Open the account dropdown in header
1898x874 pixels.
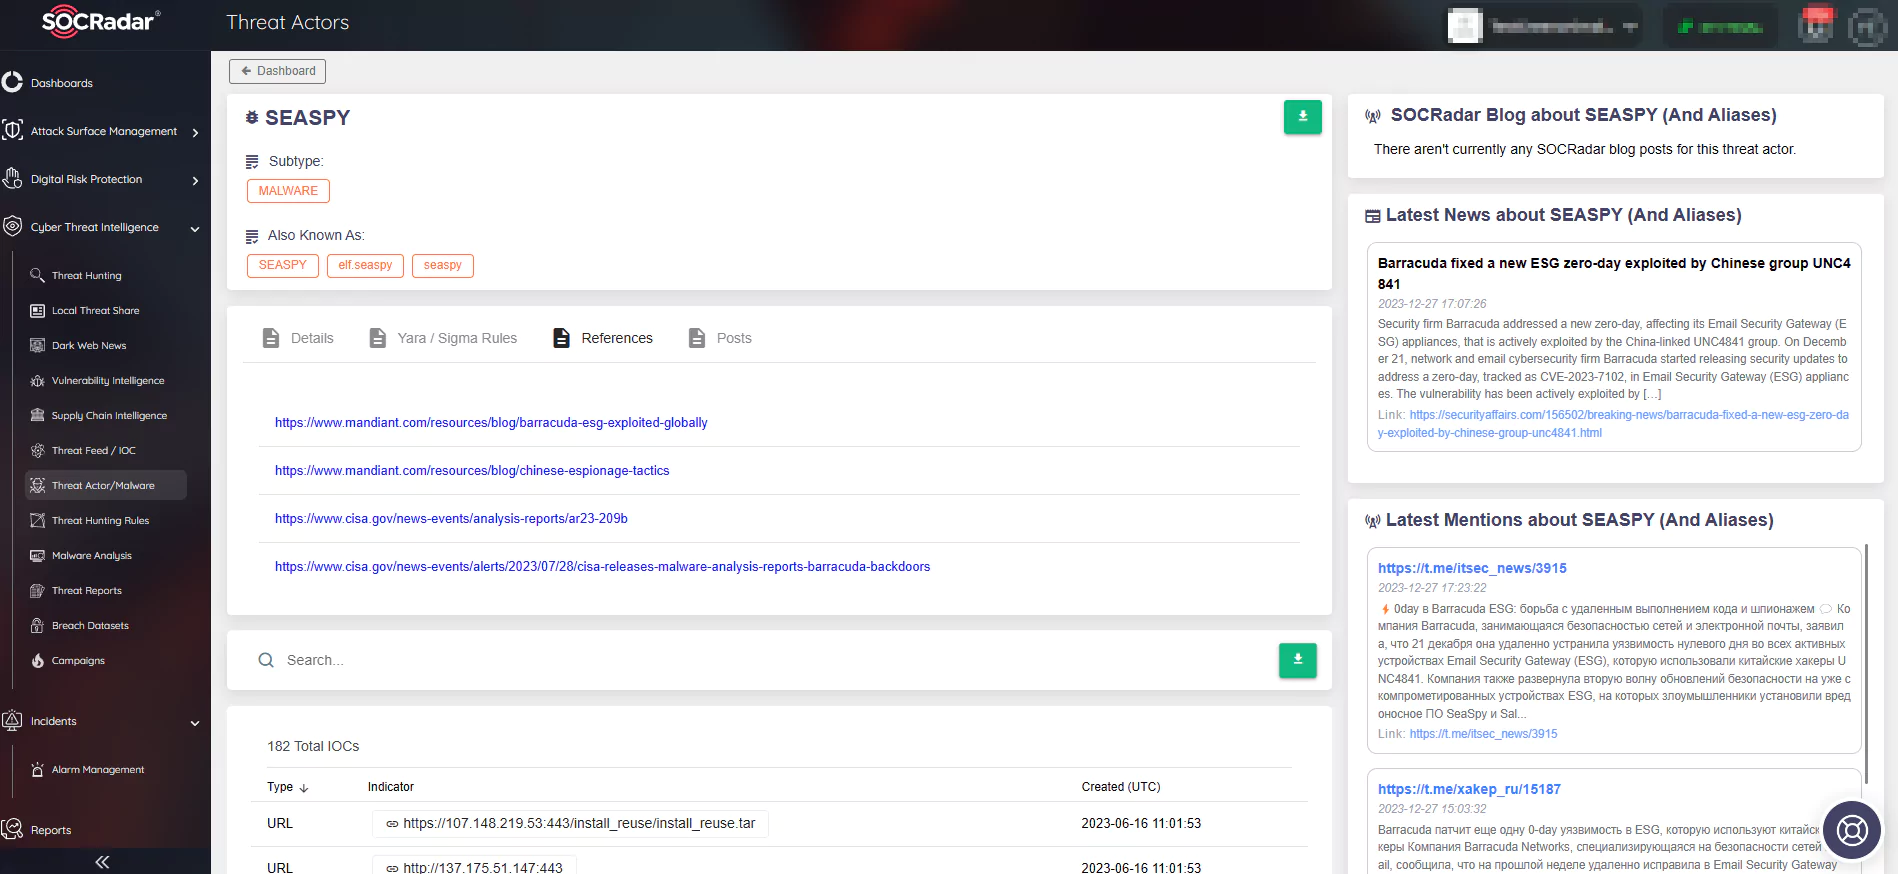[x=1544, y=26]
